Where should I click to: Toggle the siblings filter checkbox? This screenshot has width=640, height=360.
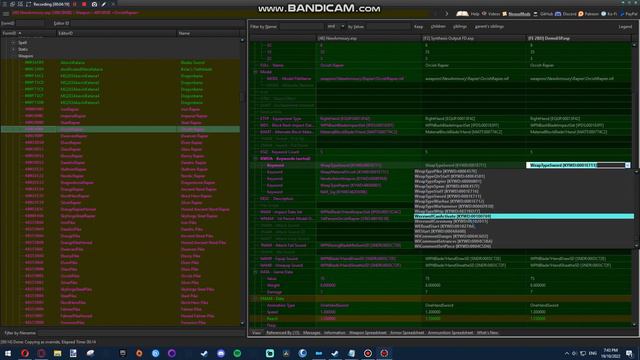tap(460, 27)
